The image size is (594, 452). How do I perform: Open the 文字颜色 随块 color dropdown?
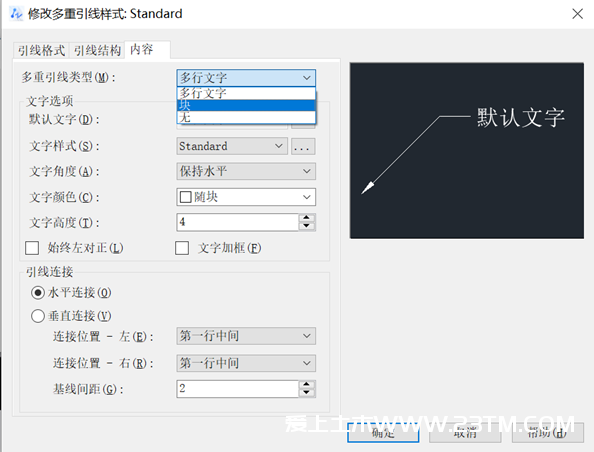[246, 197]
